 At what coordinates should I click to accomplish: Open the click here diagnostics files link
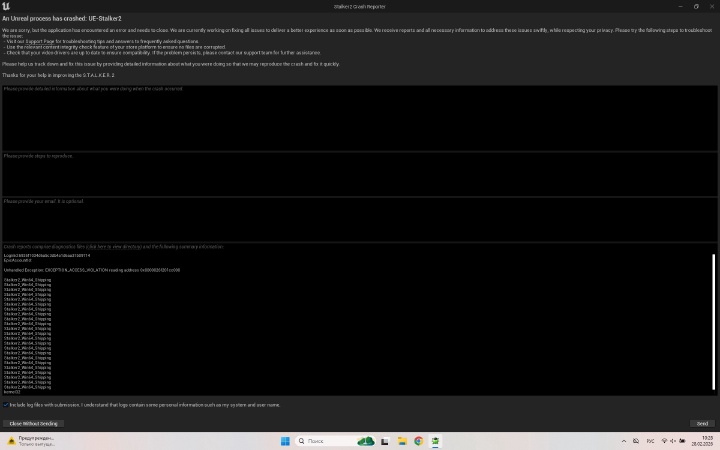[97, 246]
